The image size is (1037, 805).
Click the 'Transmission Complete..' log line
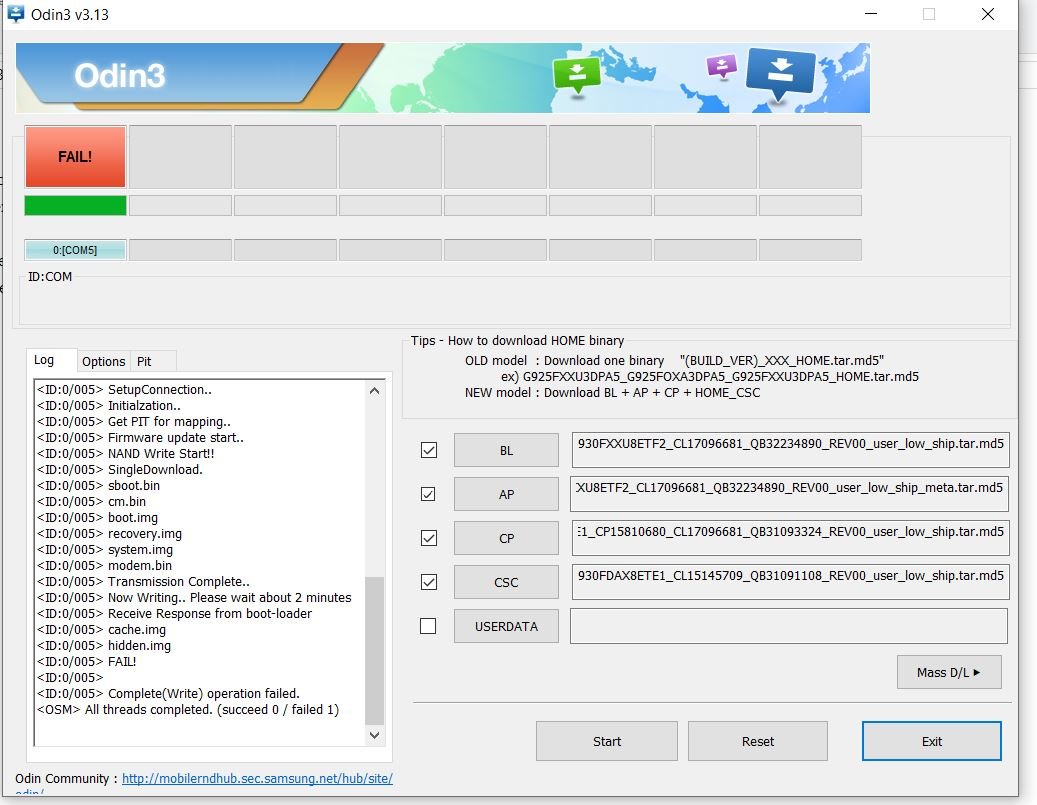click(x=144, y=581)
